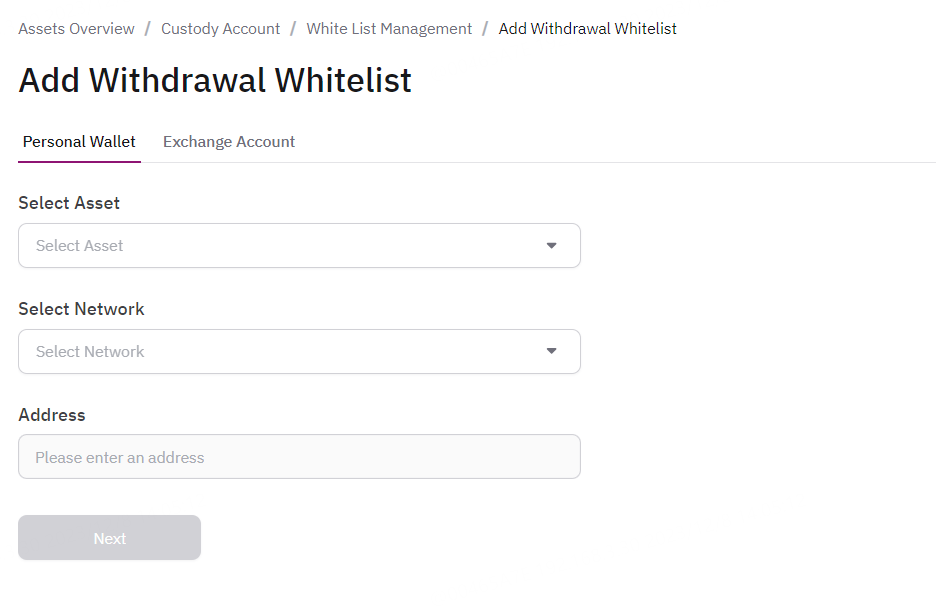Click the Add Withdrawal Whitelist breadcrumb
Screen dimensions: 936x606
[587, 29]
